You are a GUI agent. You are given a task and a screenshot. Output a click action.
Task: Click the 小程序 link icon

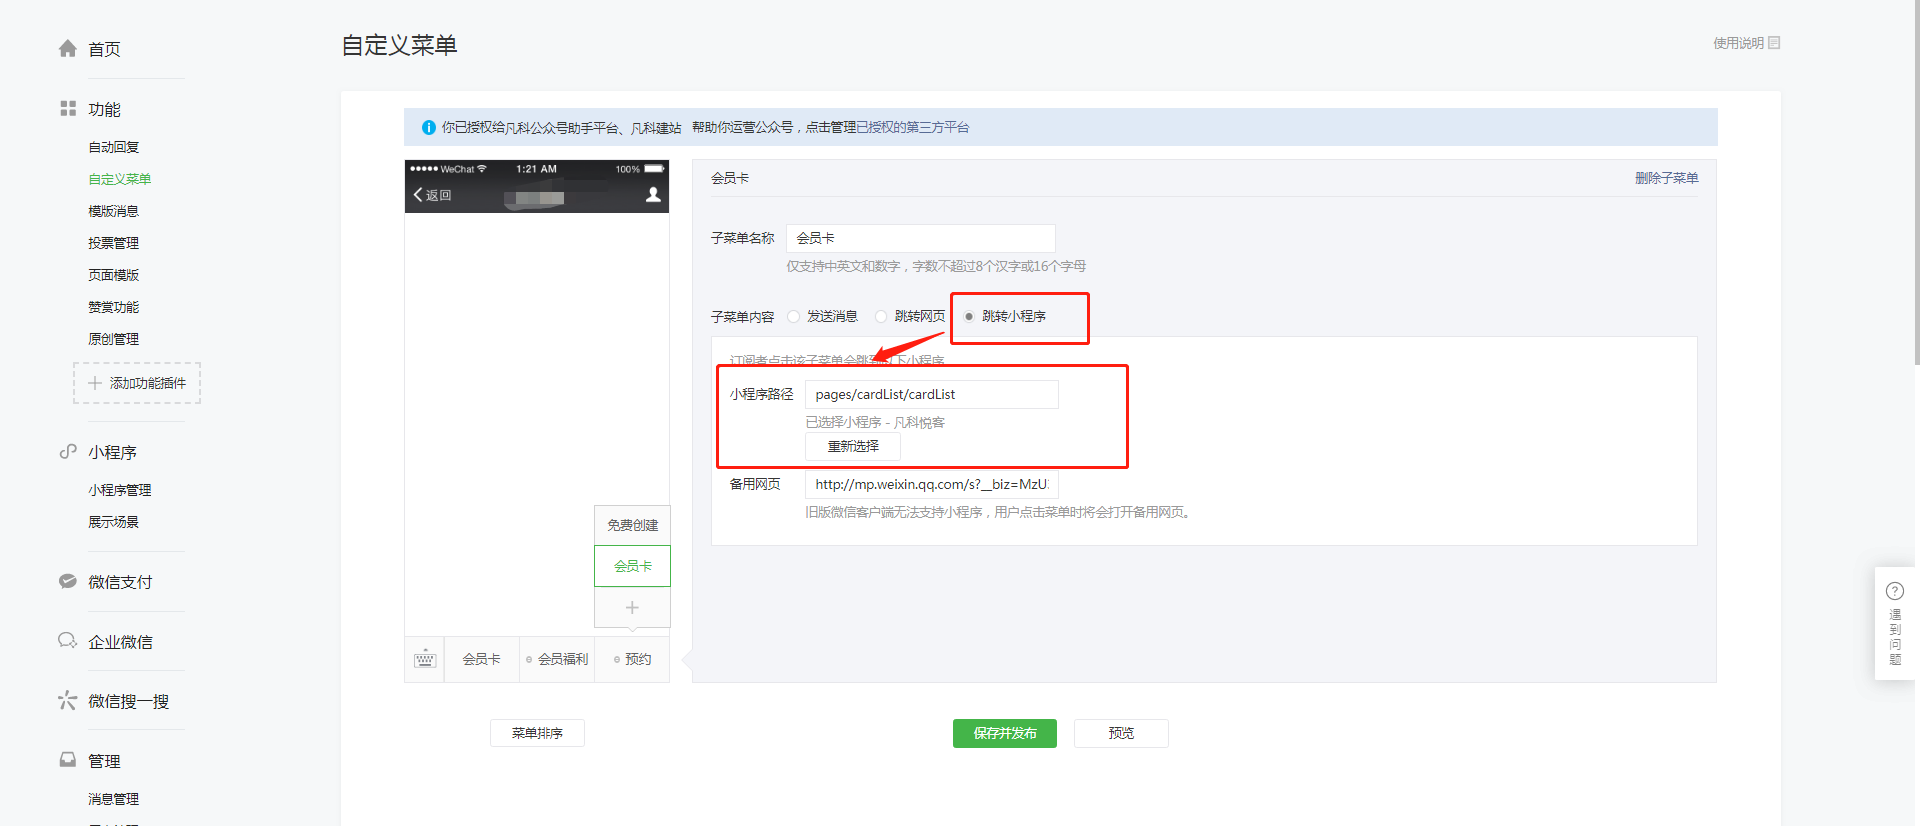68,451
